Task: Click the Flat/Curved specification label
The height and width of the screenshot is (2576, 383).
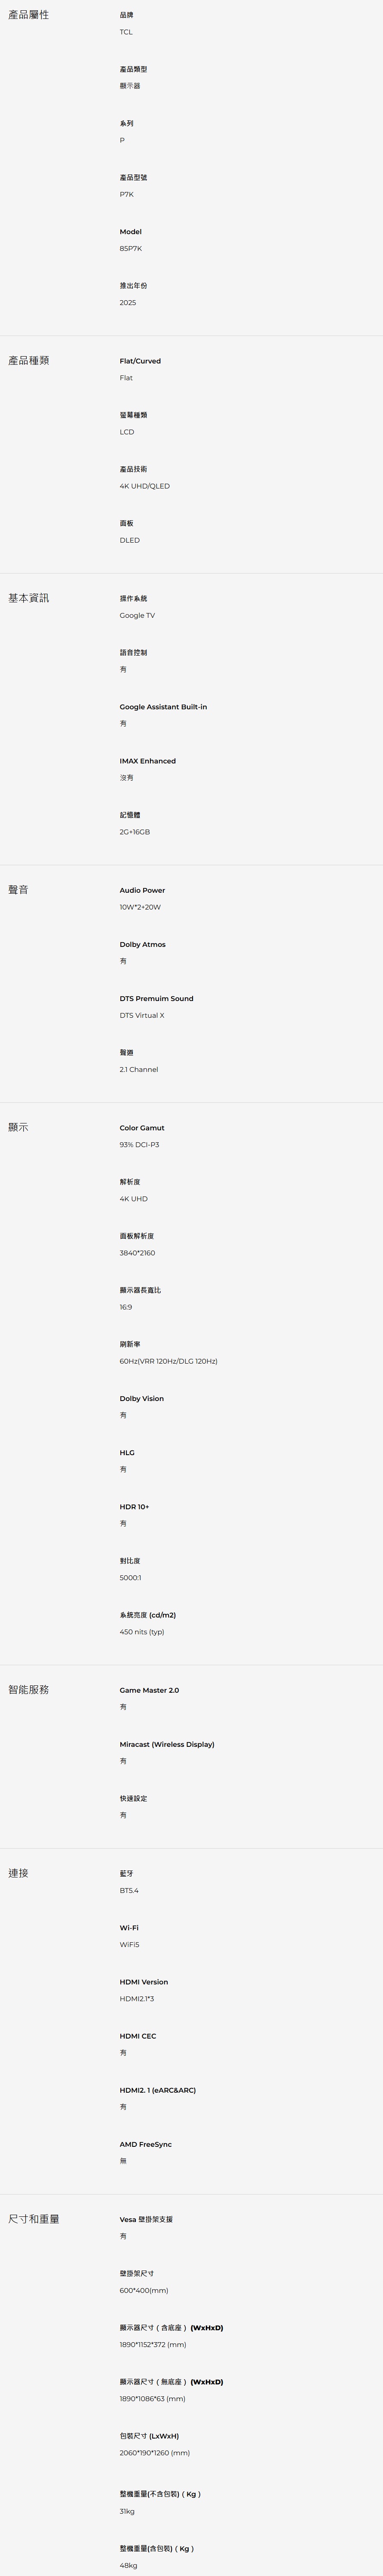Action: click(x=140, y=361)
